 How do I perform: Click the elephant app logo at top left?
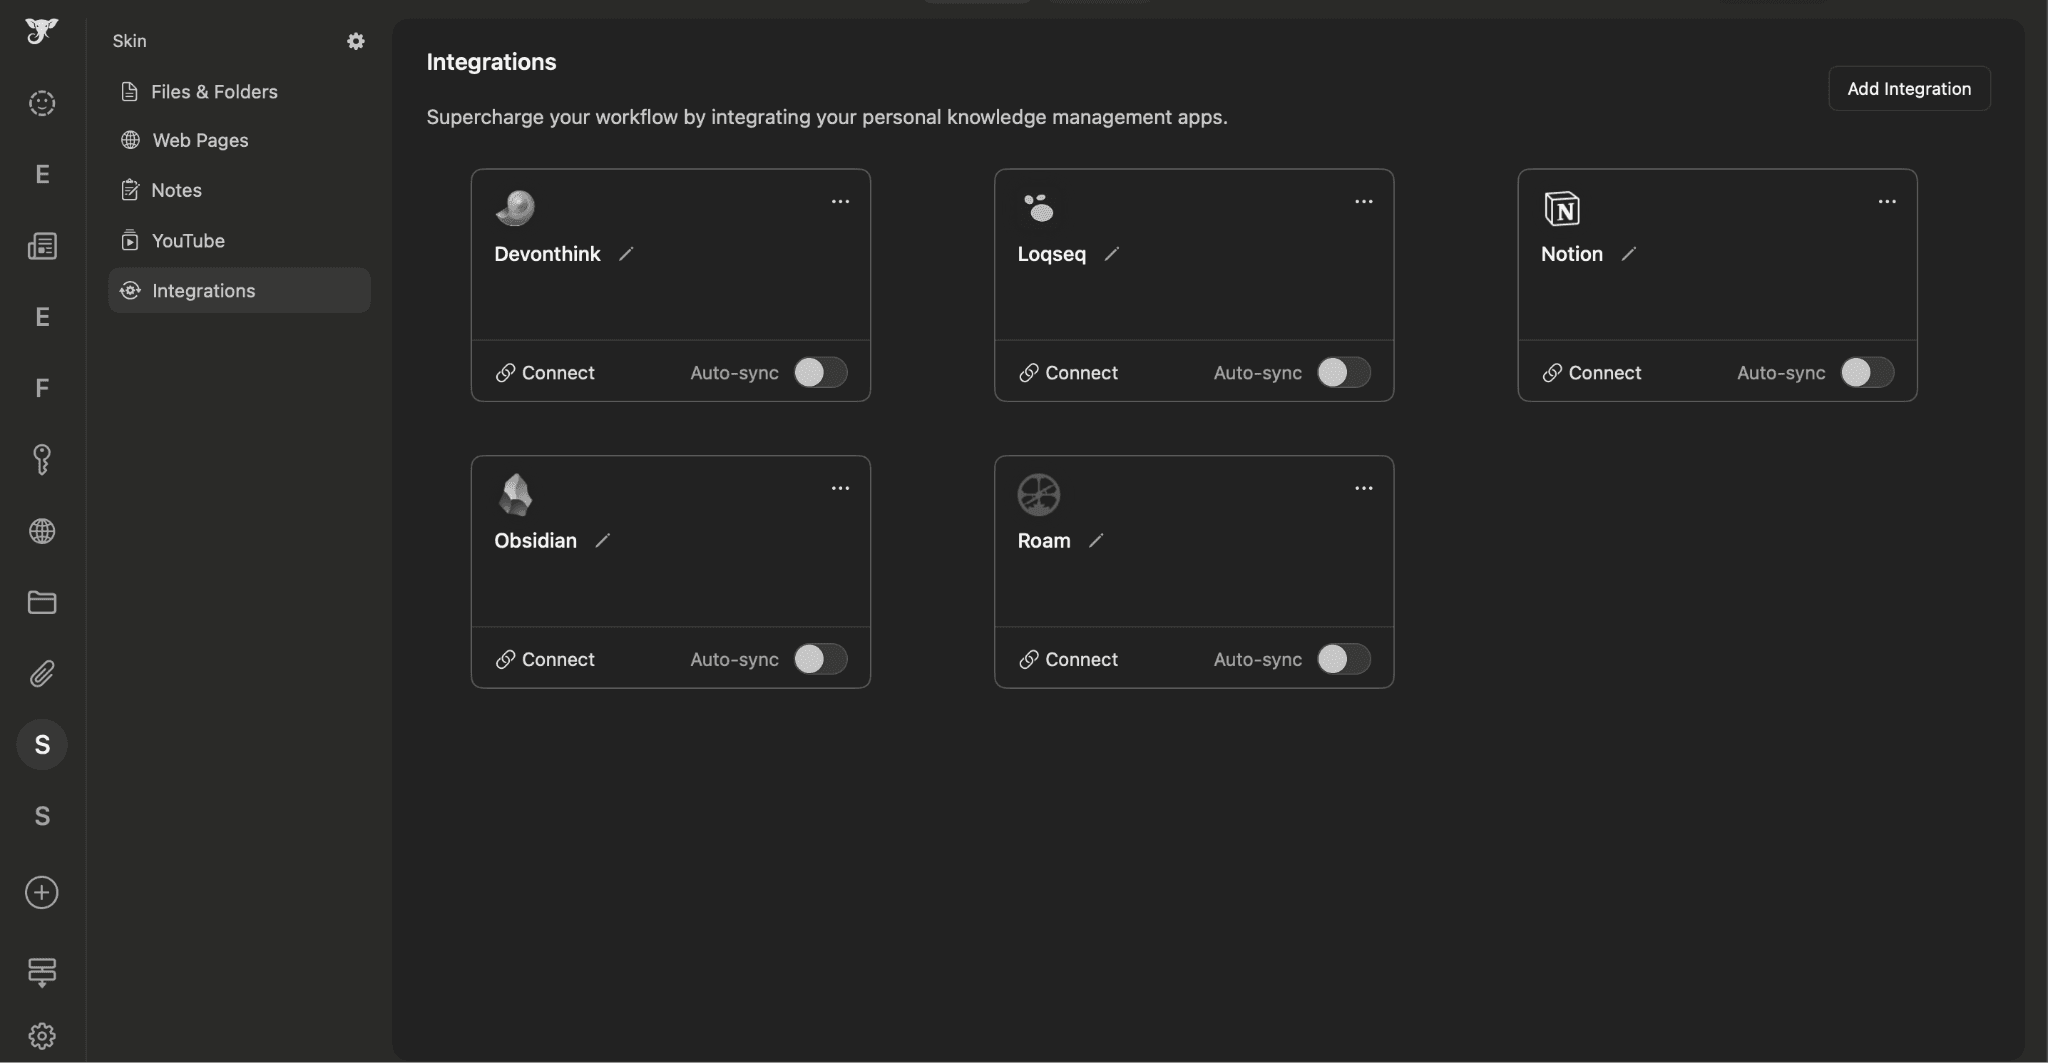pos(41,31)
